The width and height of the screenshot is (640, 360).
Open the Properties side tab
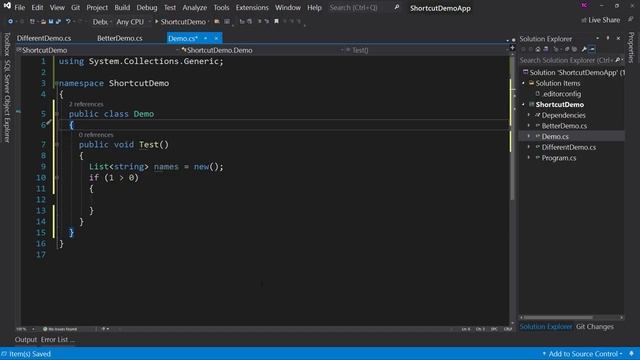pyautogui.click(x=631, y=47)
